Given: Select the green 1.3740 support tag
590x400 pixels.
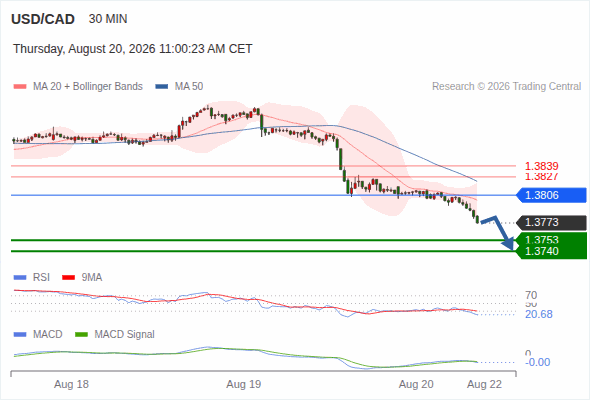Looking at the screenshot, I should click(551, 252).
